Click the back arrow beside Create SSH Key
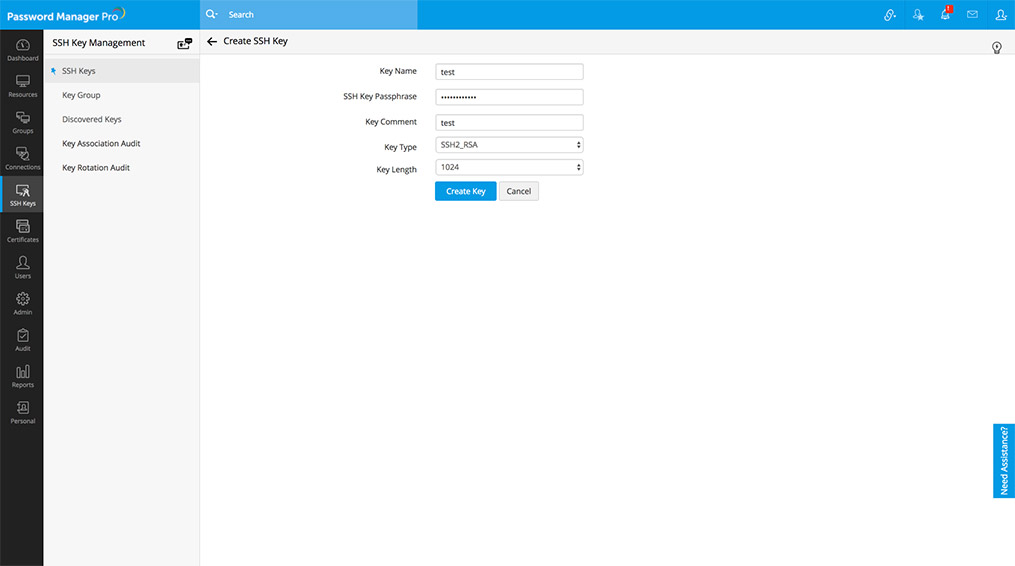 pos(212,41)
